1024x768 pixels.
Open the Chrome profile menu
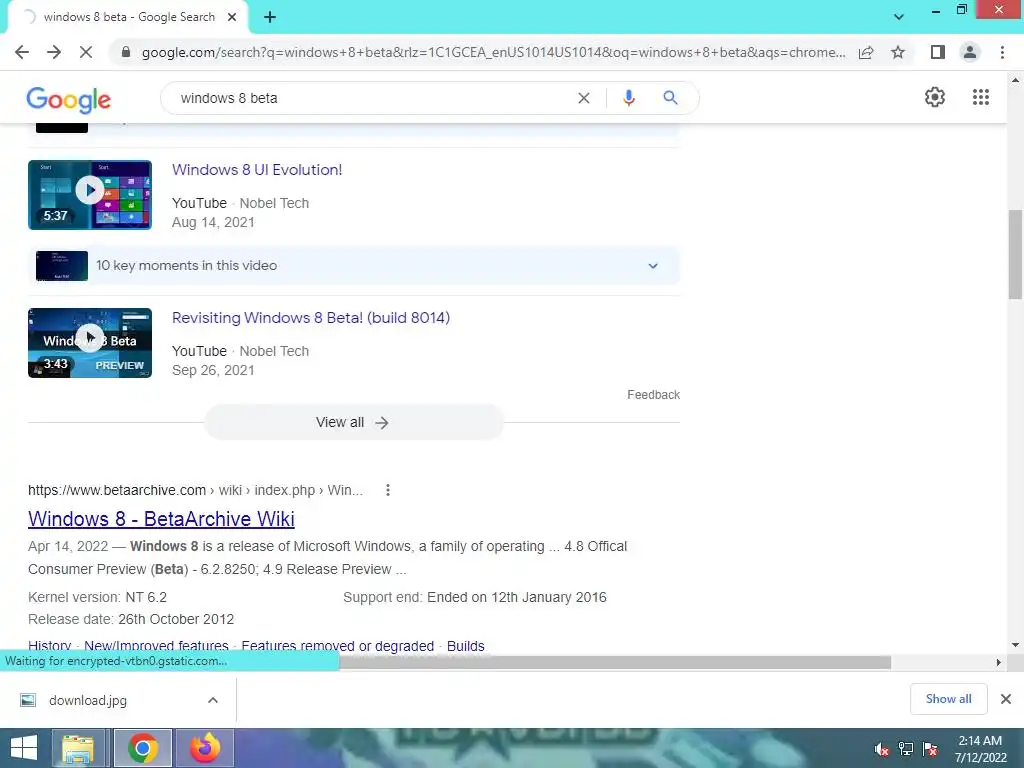[970, 52]
